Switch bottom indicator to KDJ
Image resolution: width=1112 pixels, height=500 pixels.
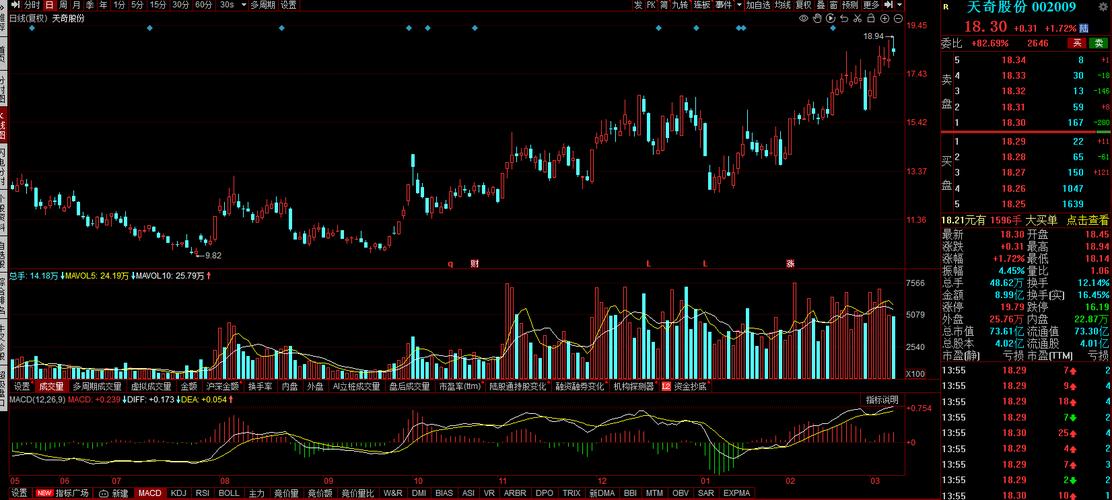coord(178,493)
